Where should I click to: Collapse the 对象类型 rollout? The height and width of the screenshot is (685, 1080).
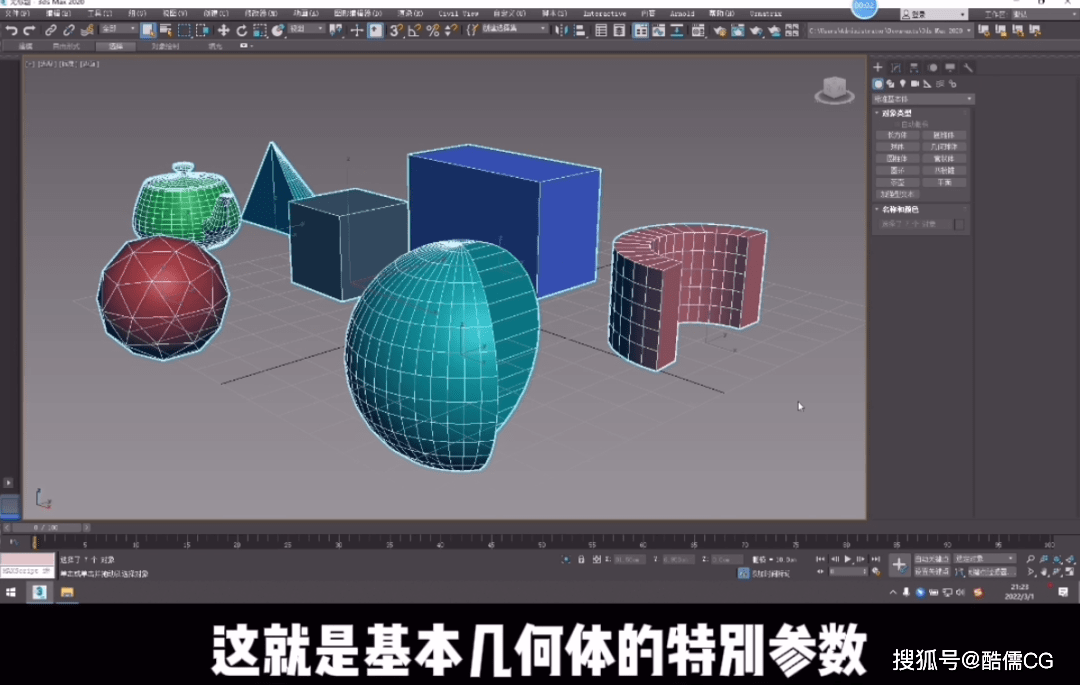pyautogui.click(x=898, y=113)
